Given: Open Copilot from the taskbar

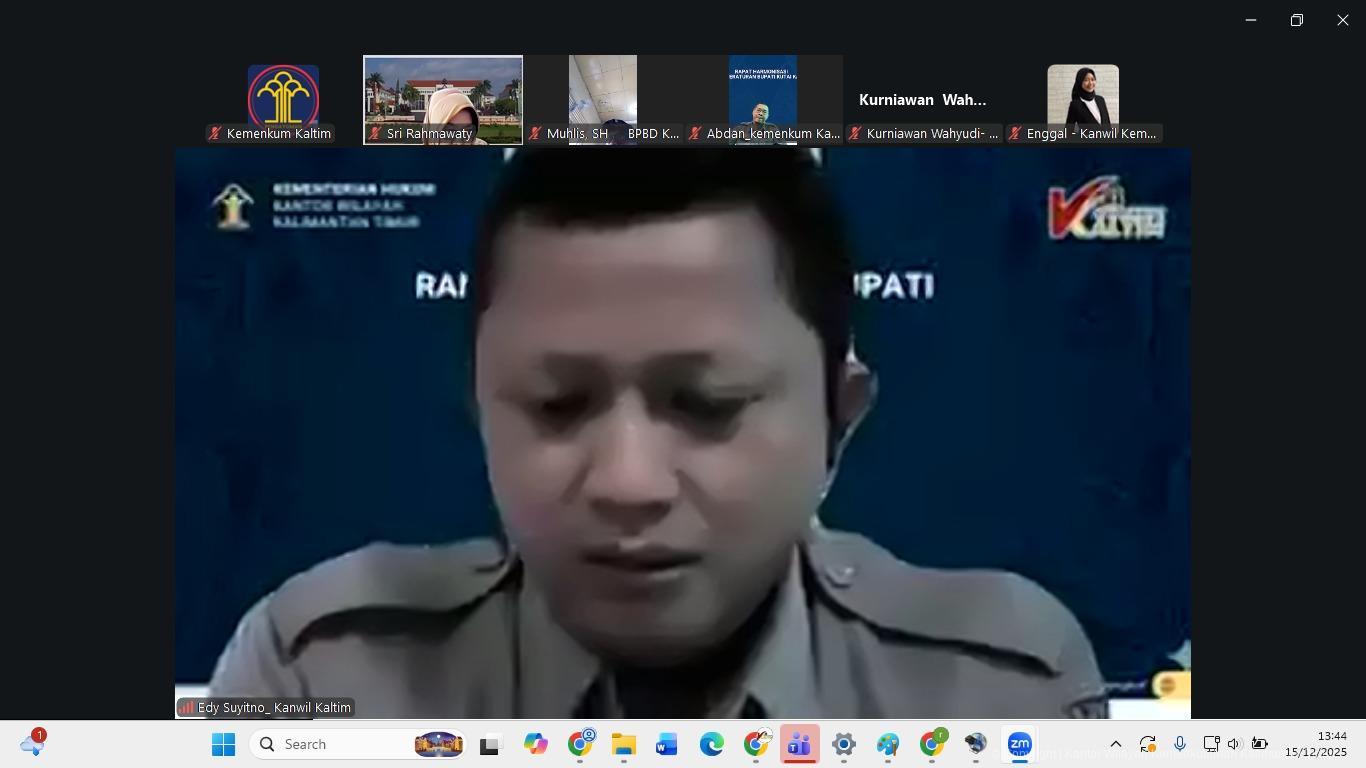Looking at the screenshot, I should (x=535, y=745).
